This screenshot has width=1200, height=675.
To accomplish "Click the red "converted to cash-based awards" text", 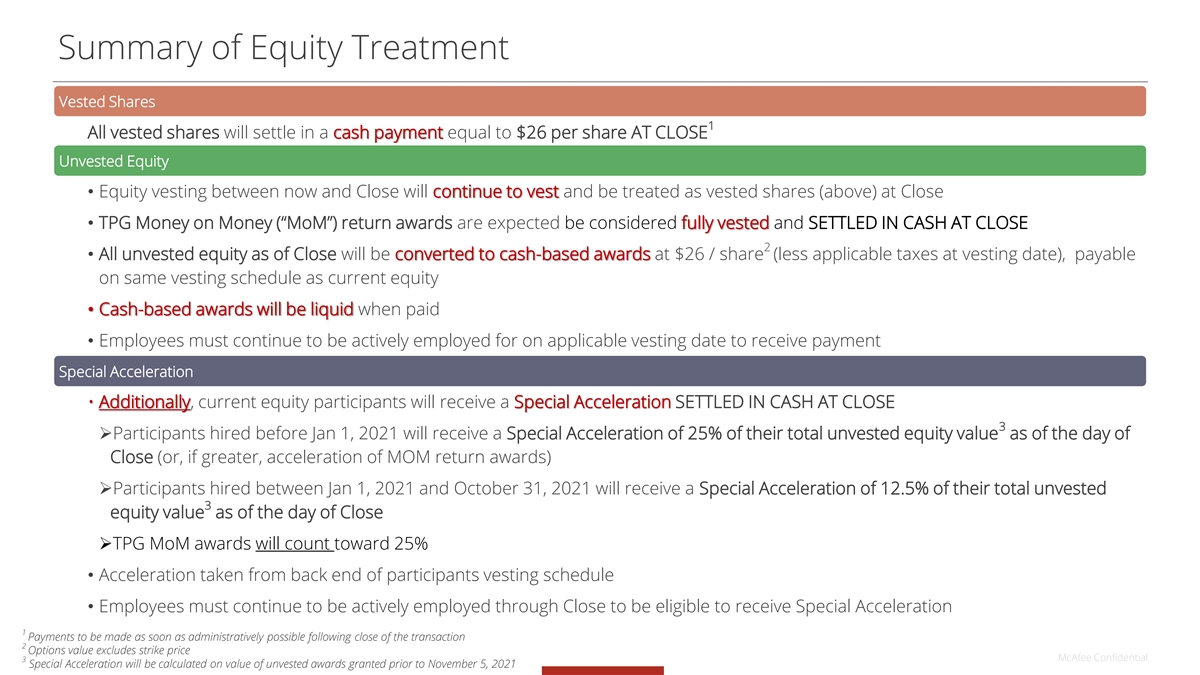I will pos(523,254).
